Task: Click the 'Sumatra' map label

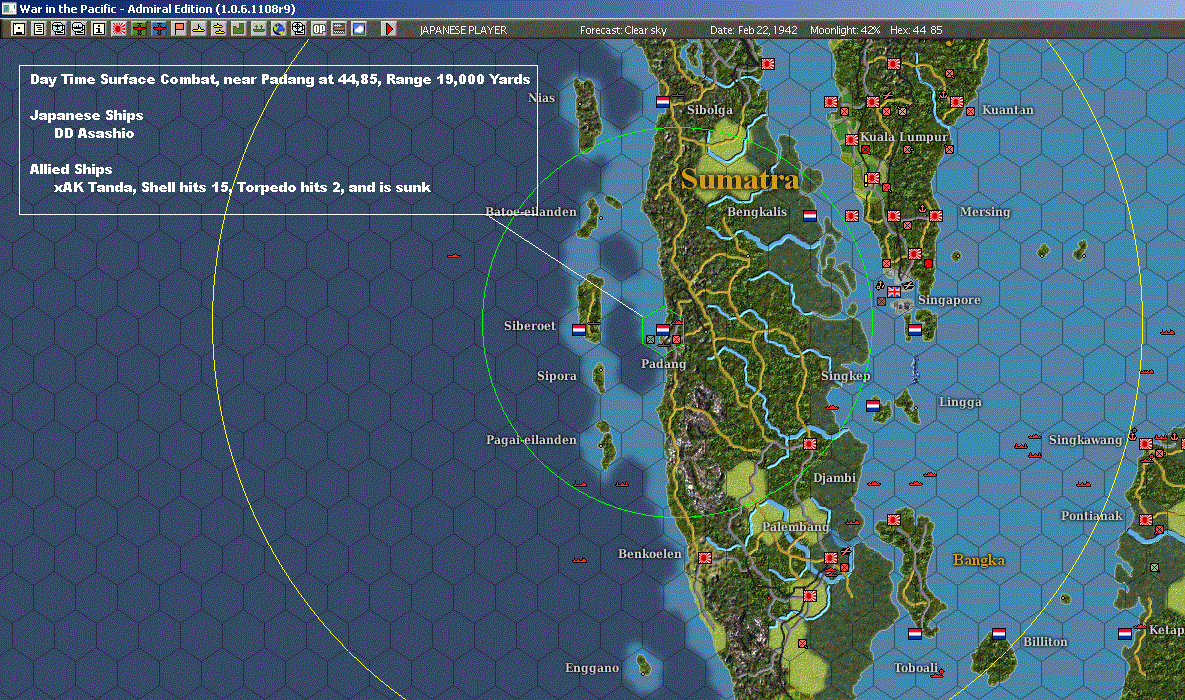Action: coord(740,179)
